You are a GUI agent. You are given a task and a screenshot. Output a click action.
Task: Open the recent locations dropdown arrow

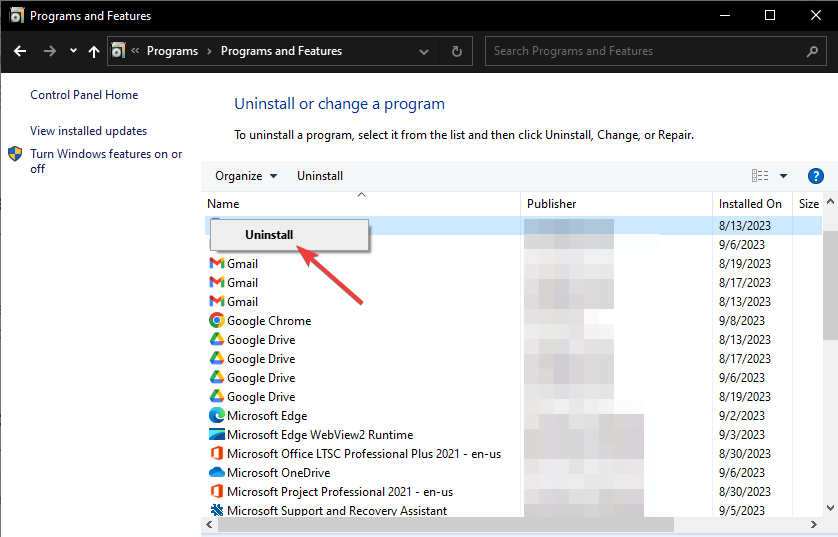73,51
